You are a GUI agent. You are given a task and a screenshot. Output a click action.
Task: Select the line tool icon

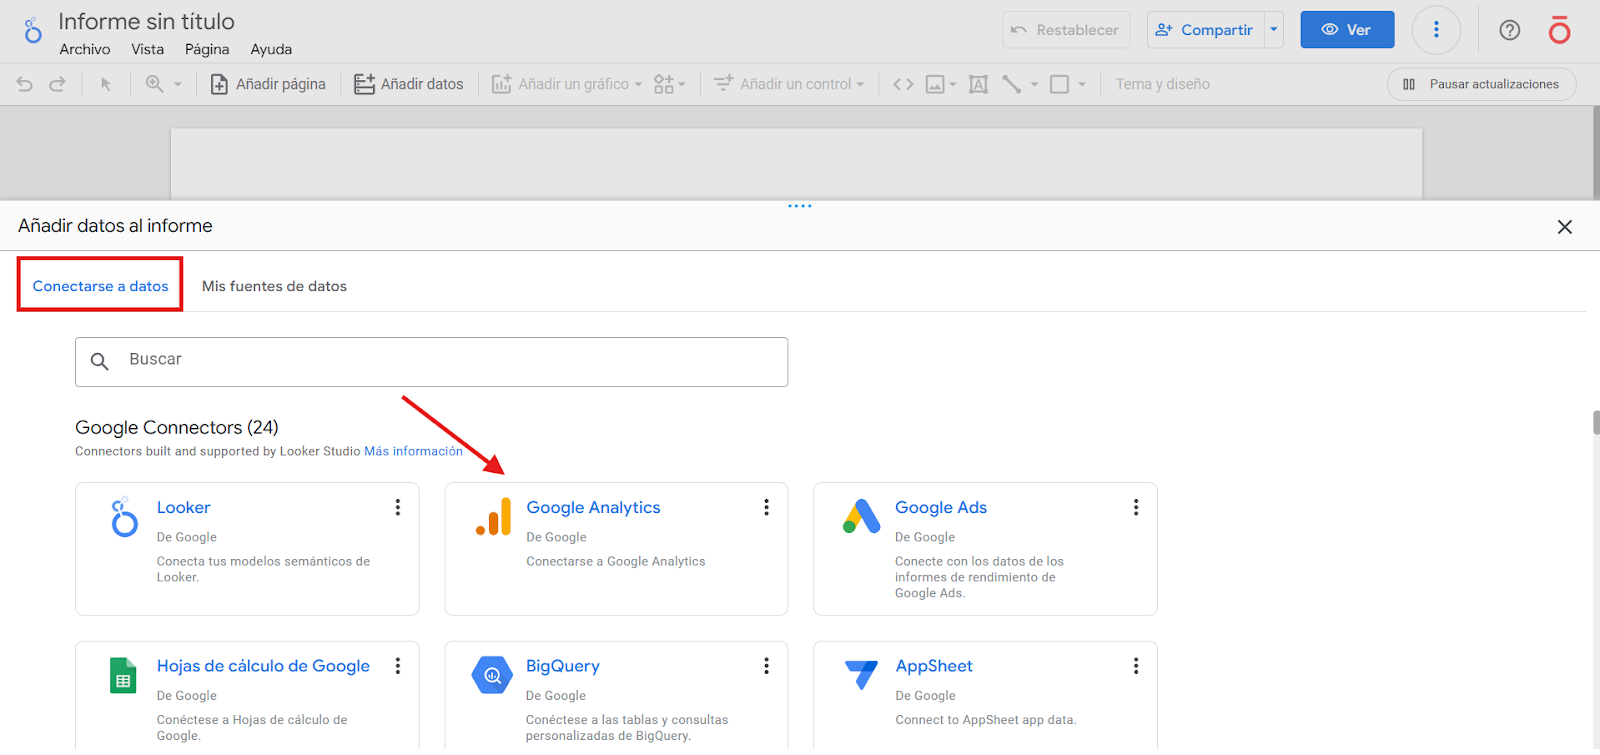[1012, 84]
